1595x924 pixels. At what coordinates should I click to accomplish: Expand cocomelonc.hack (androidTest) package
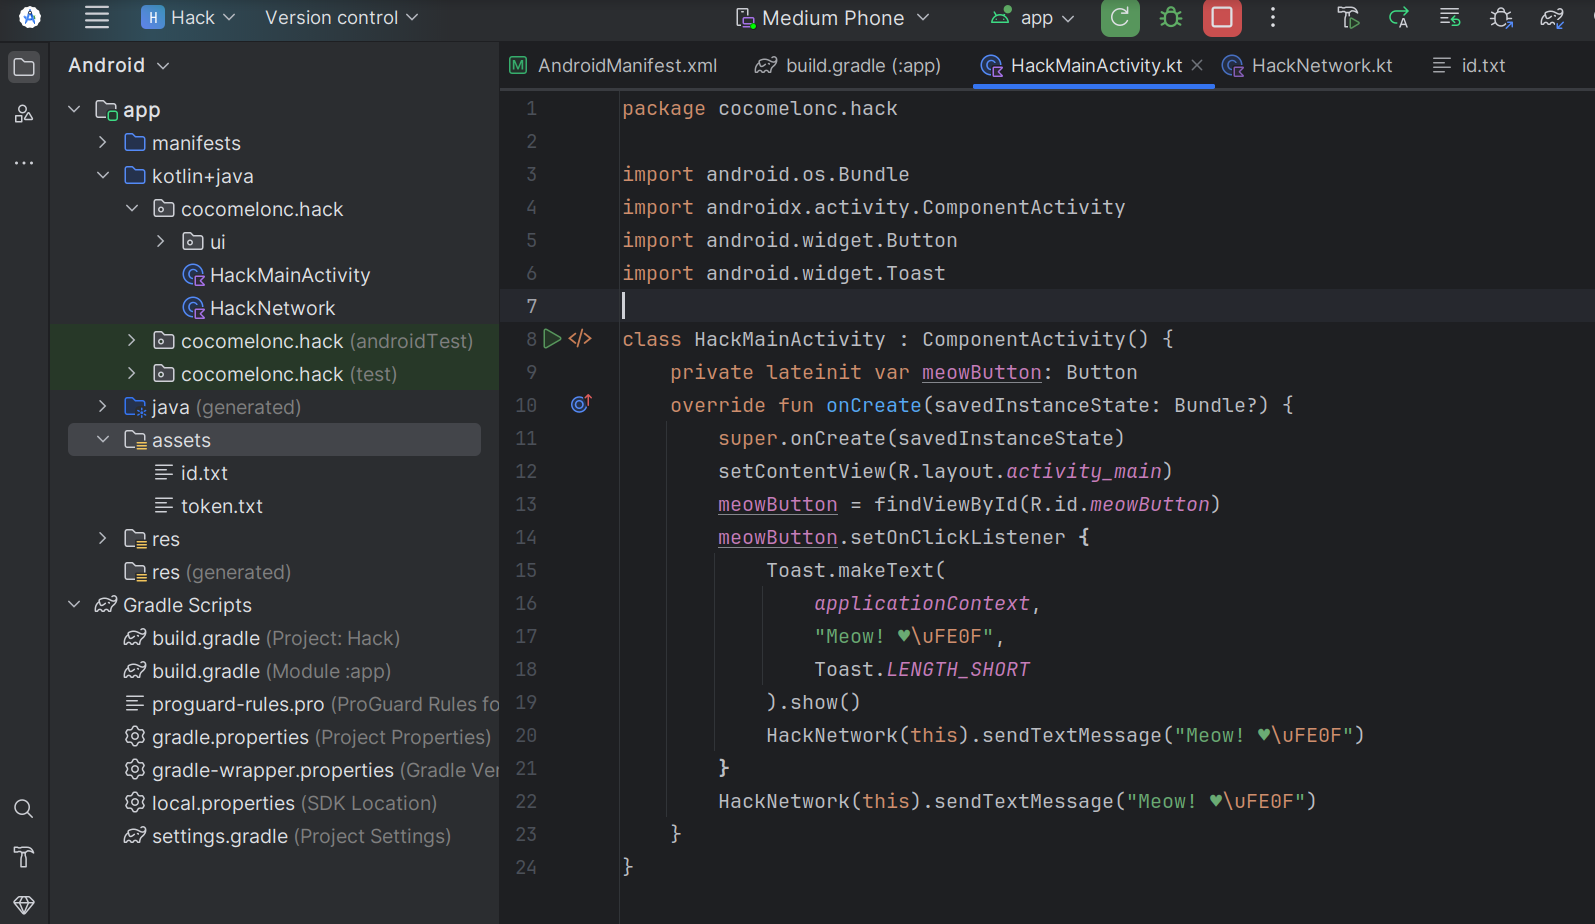pyautogui.click(x=132, y=340)
